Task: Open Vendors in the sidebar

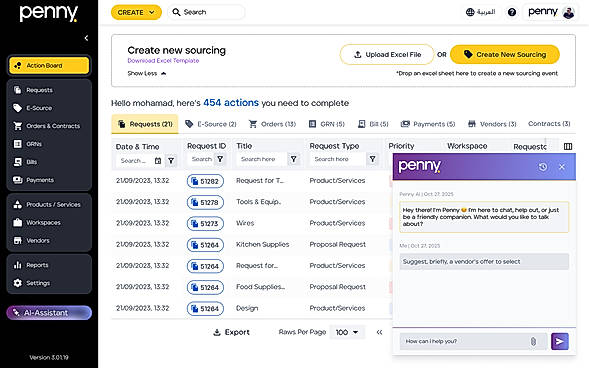Action: [x=49, y=241]
